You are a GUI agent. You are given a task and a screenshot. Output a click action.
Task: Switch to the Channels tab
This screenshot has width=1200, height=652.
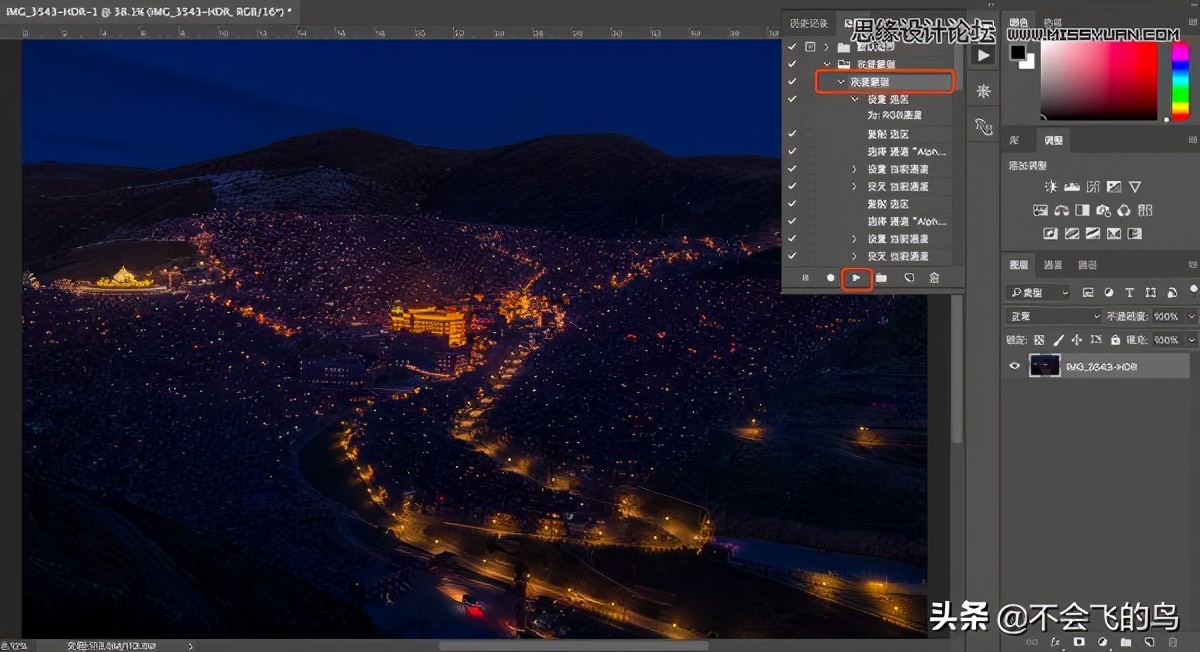point(1054,265)
